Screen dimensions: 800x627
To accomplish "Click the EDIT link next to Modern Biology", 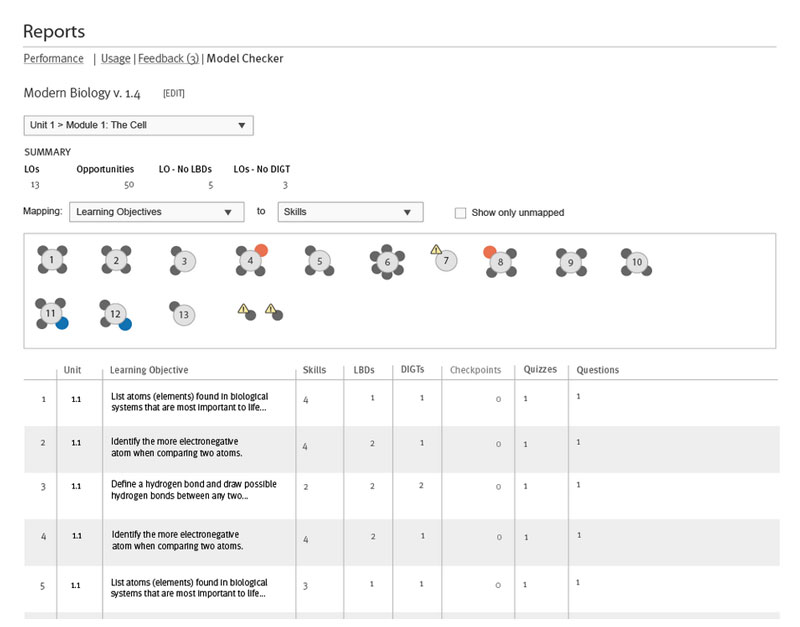I will click(x=174, y=93).
